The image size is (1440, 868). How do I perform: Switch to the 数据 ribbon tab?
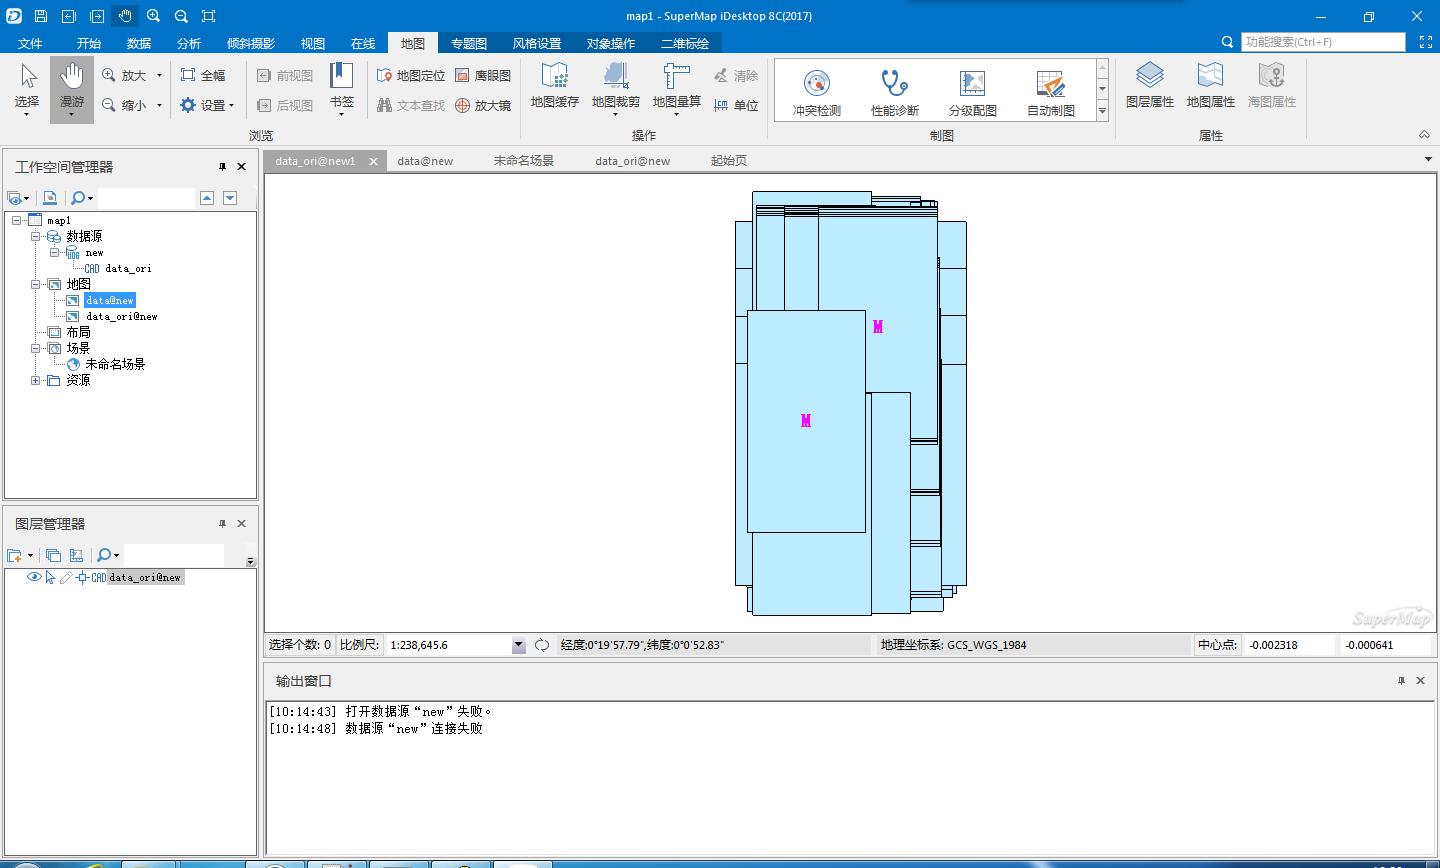(139, 43)
